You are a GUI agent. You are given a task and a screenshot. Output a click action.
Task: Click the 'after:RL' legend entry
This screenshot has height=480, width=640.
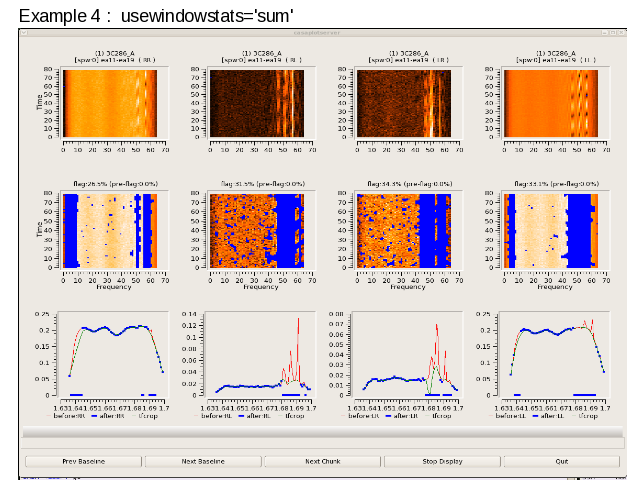pyautogui.click(x=255, y=416)
